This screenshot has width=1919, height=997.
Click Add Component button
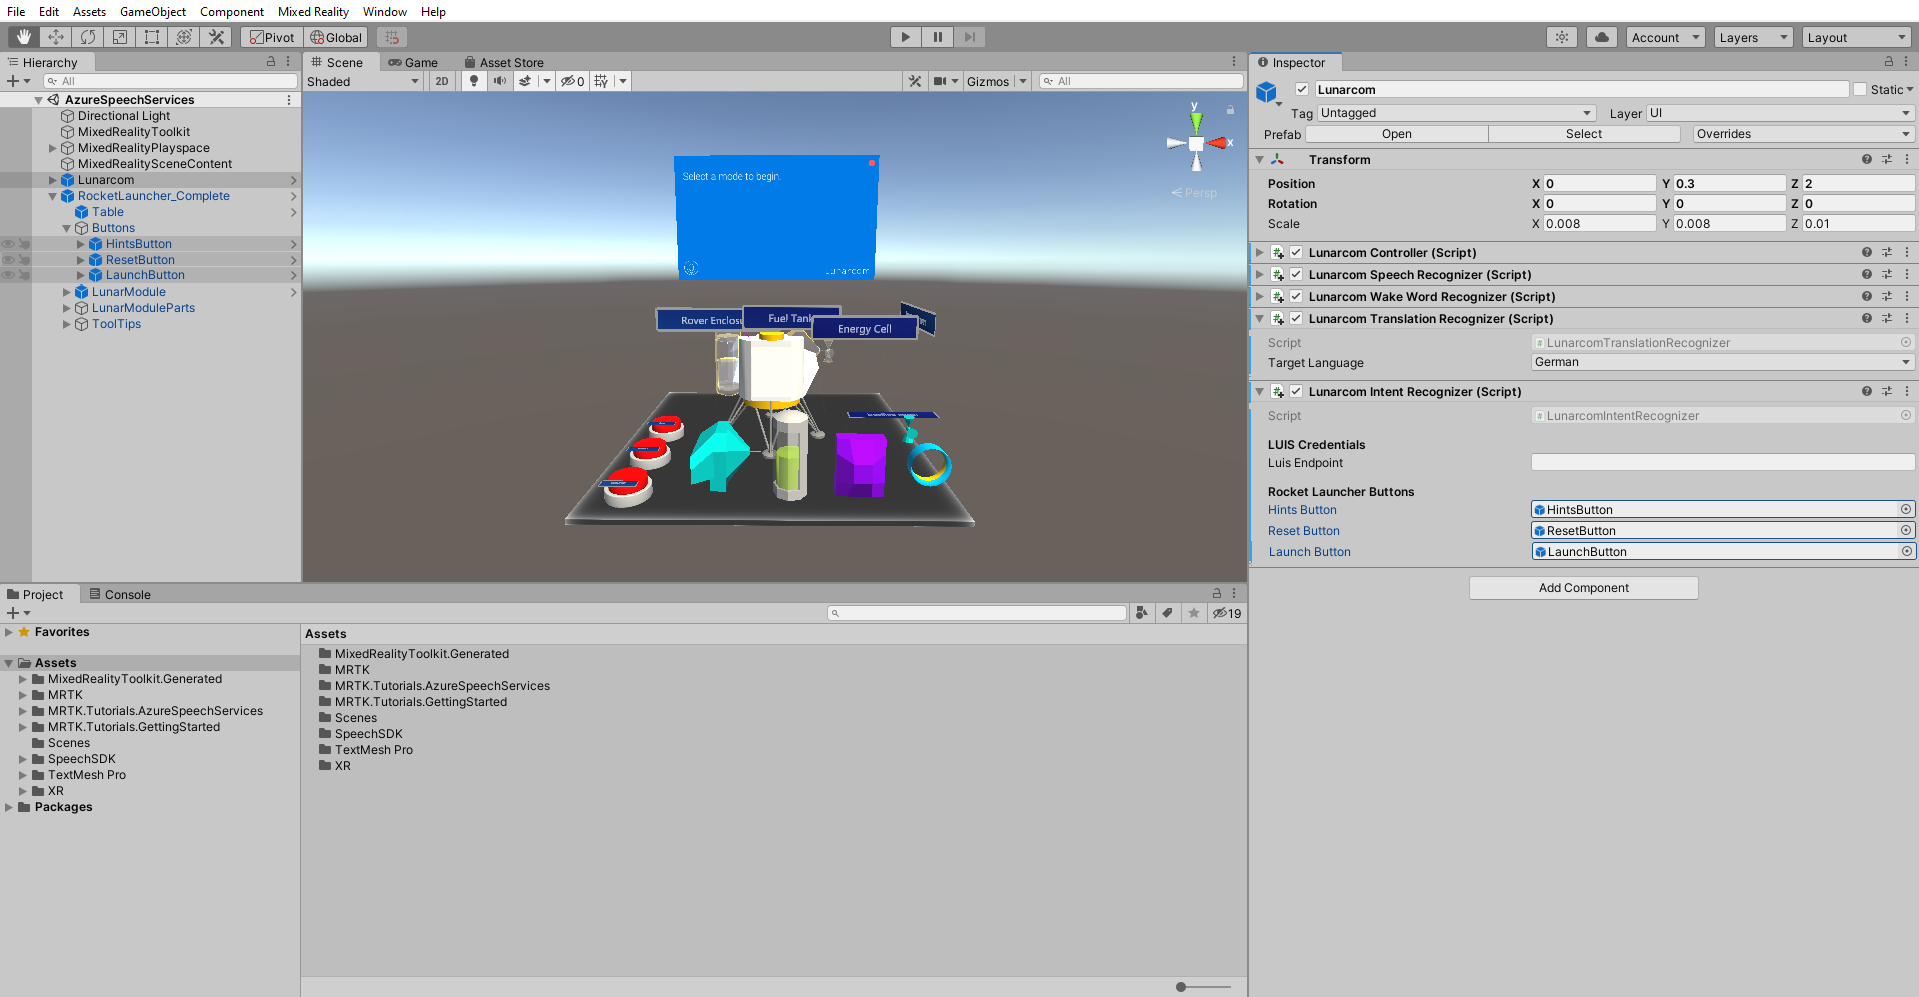click(1584, 588)
